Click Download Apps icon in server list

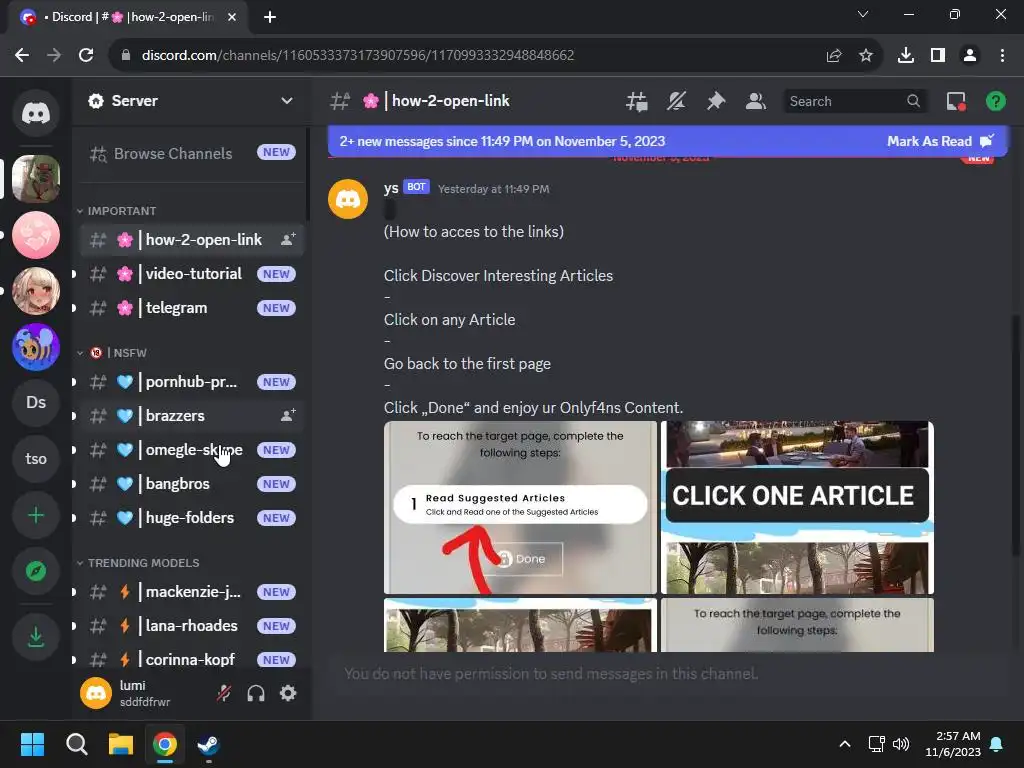point(36,637)
